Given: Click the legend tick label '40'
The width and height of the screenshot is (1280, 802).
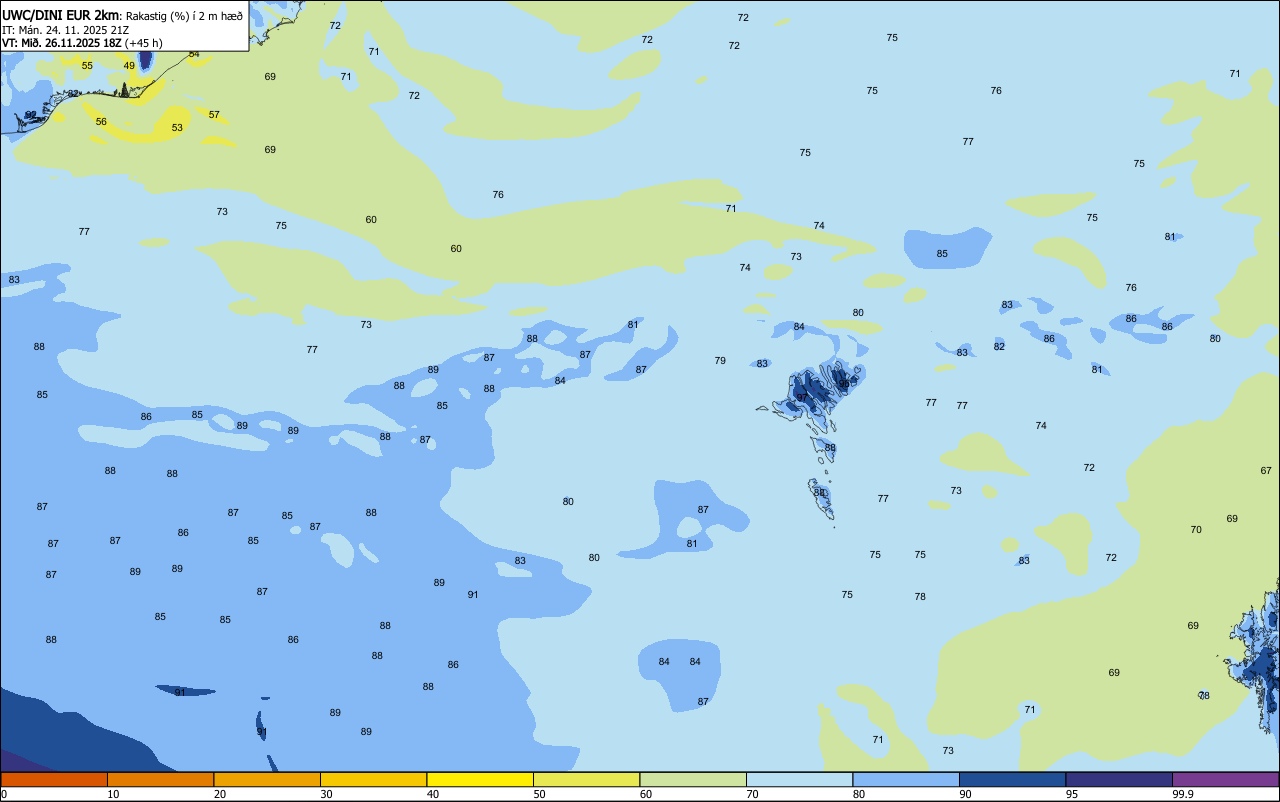Looking at the screenshot, I should 432,794.
